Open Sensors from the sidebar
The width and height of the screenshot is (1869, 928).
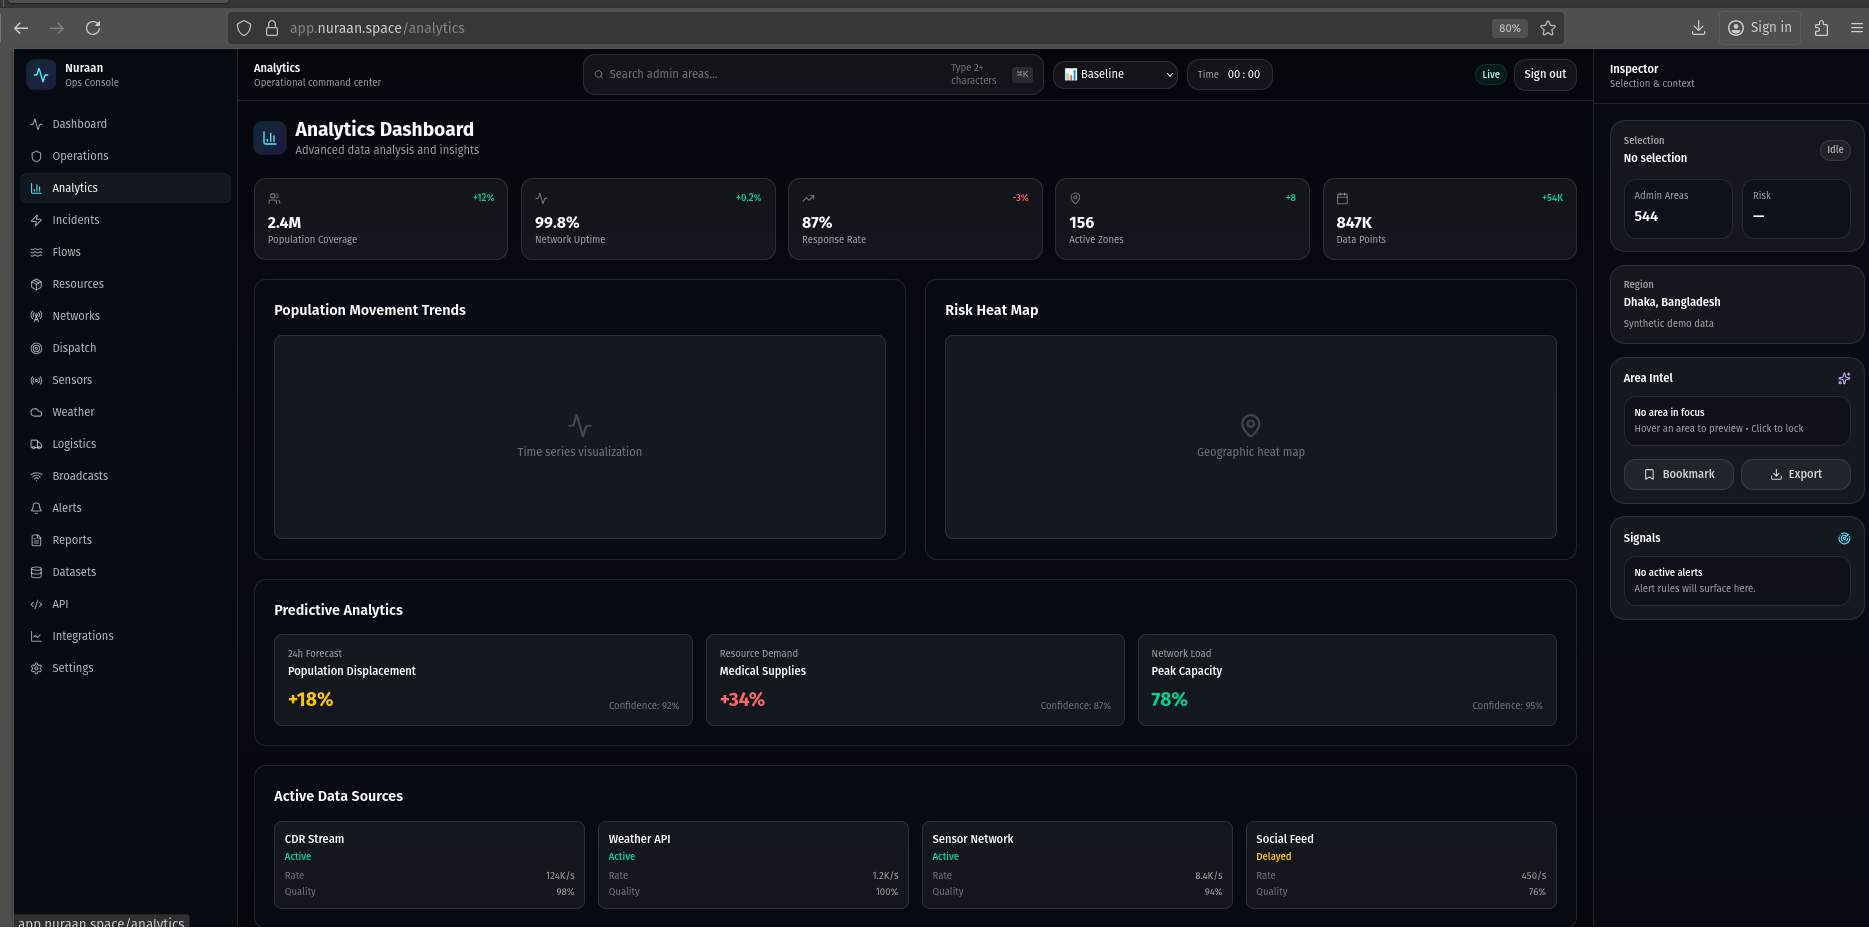click(72, 380)
